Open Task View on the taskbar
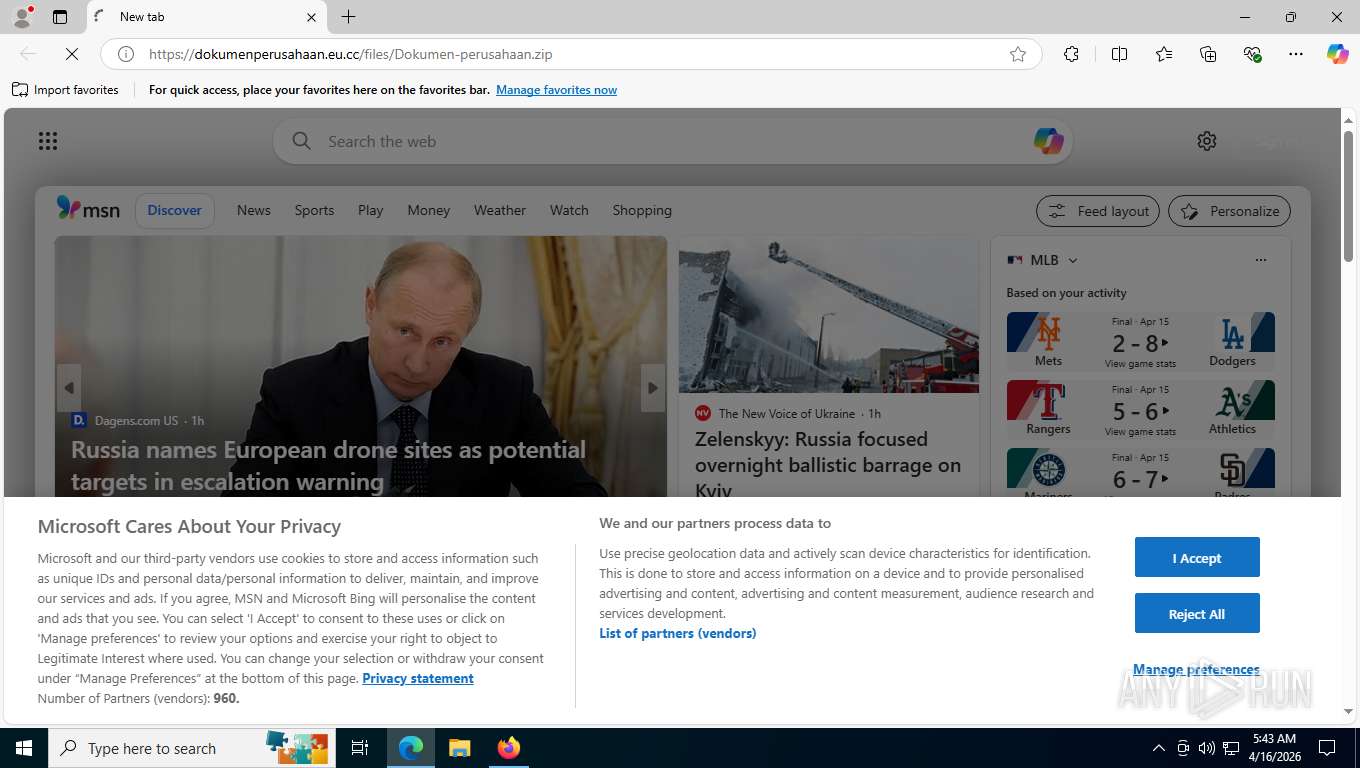The height and width of the screenshot is (768, 1360). (x=360, y=748)
